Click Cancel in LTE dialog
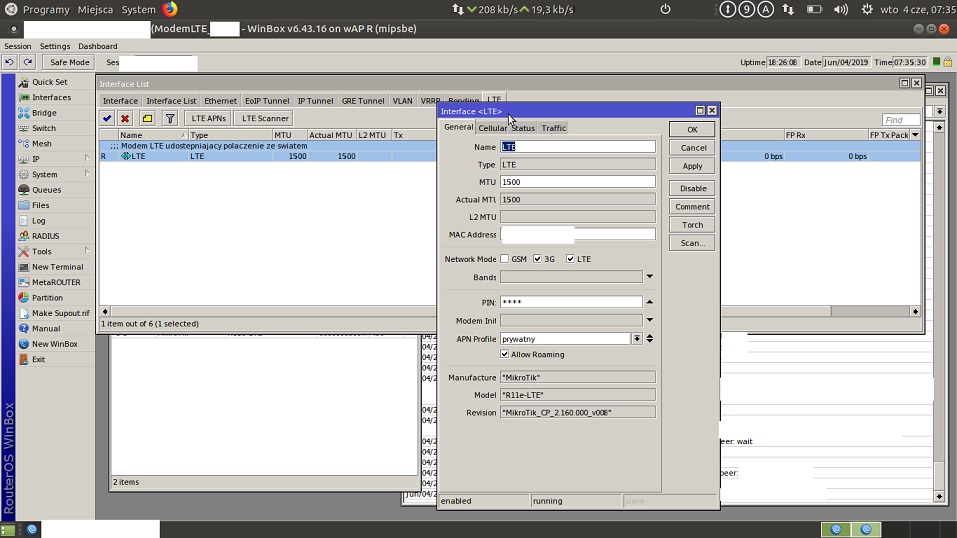This screenshot has height=538, width=957. [x=692, y=148]
